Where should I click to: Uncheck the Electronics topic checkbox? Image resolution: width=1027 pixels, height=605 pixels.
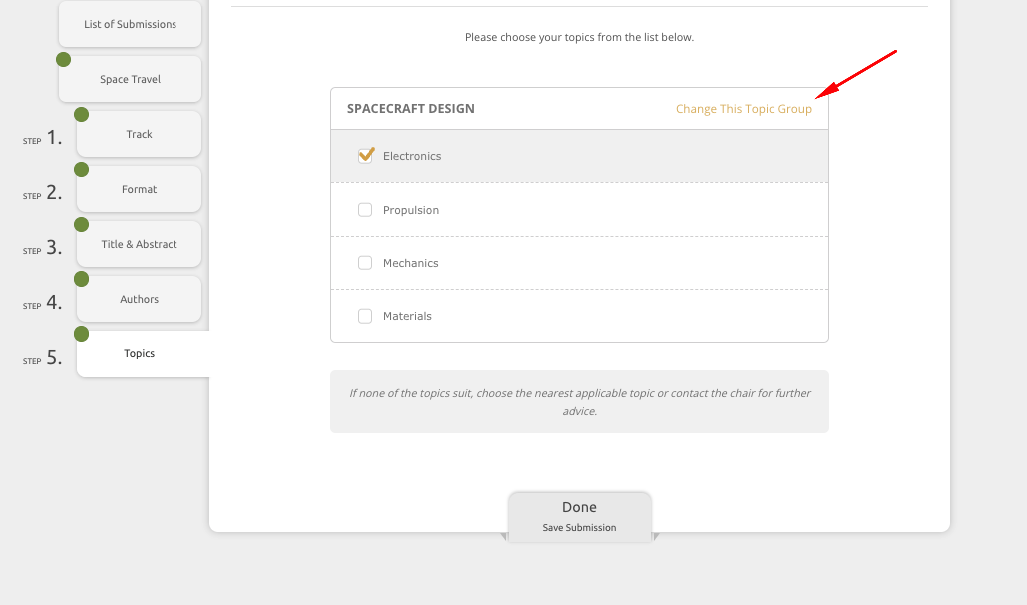tap(365, 156)
